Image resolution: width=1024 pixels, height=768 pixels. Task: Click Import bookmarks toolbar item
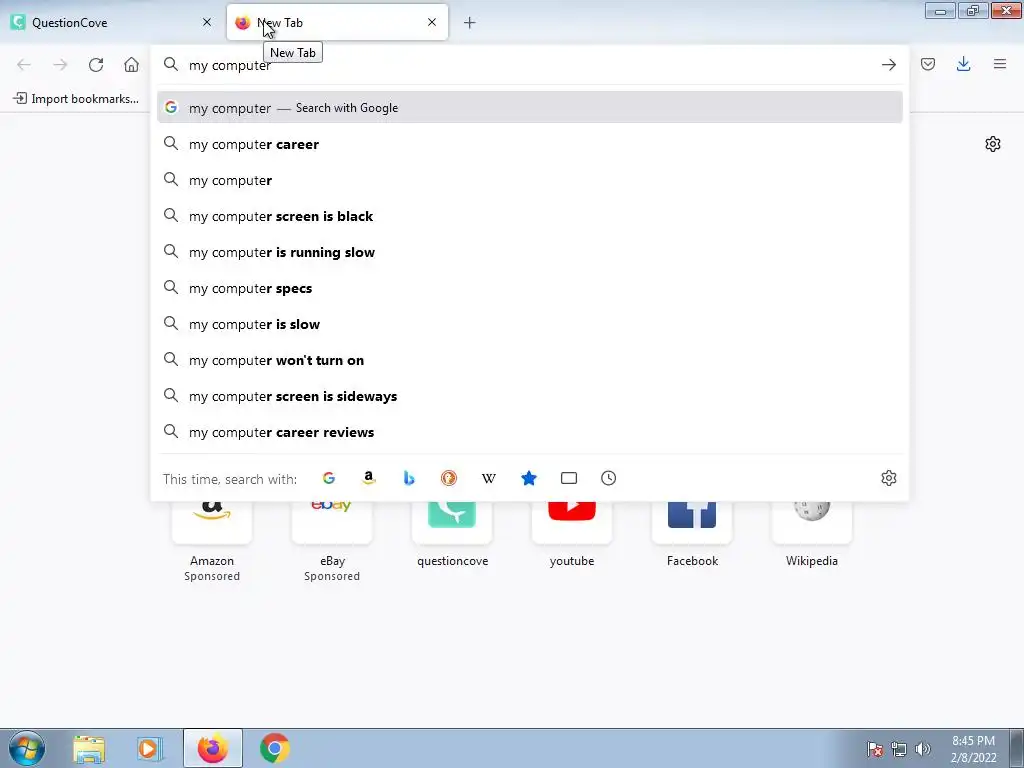click(76, 99)
